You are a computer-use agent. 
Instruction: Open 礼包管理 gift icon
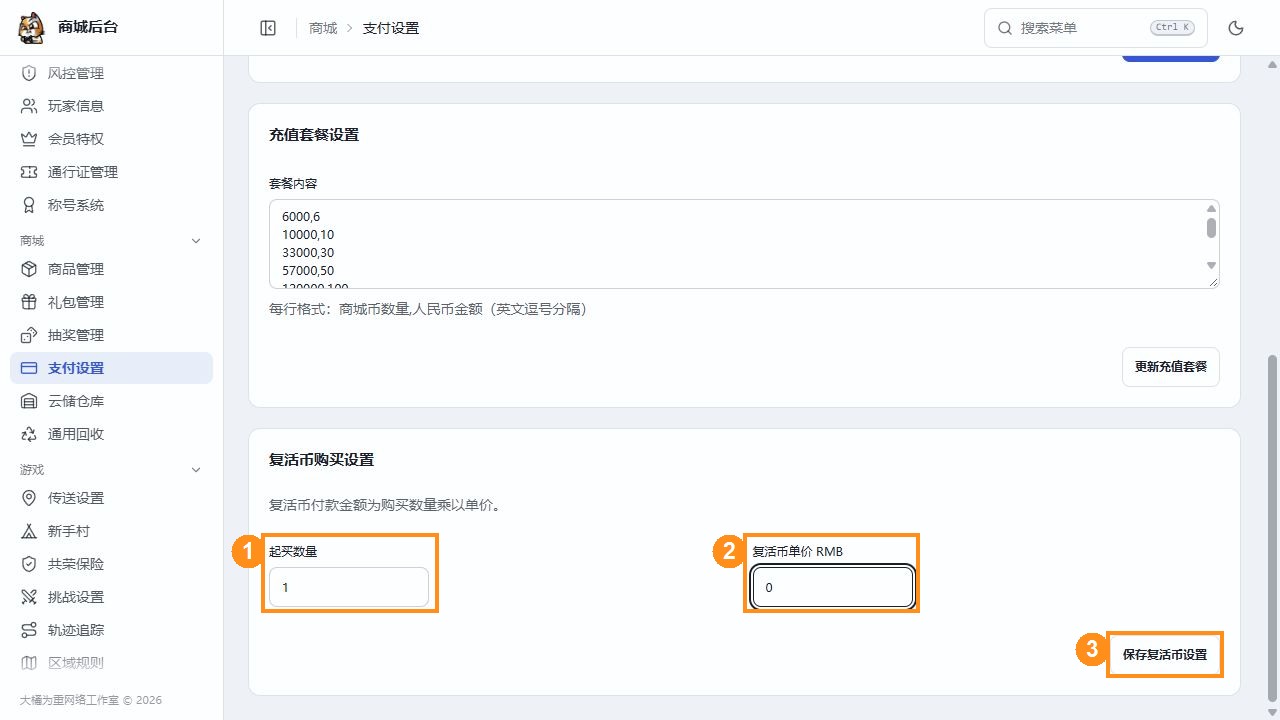tap(29, 302)
